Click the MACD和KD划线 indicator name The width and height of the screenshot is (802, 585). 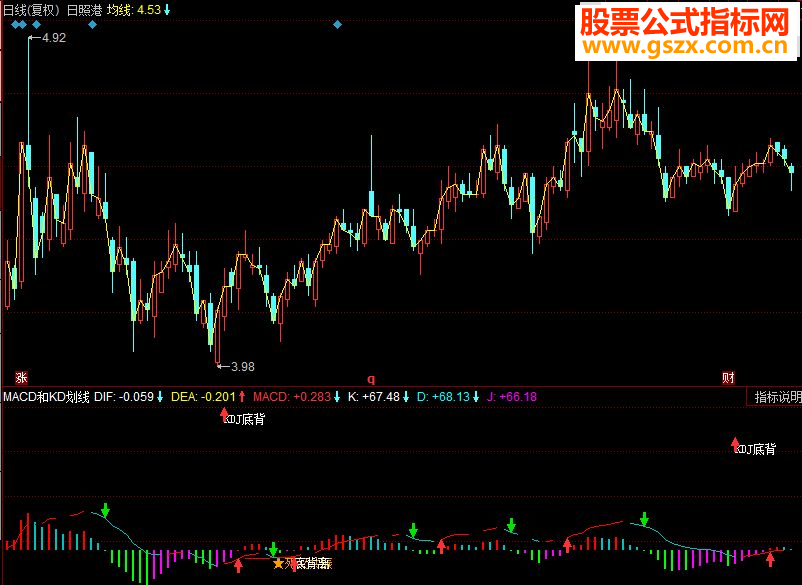tap(47, 397)
